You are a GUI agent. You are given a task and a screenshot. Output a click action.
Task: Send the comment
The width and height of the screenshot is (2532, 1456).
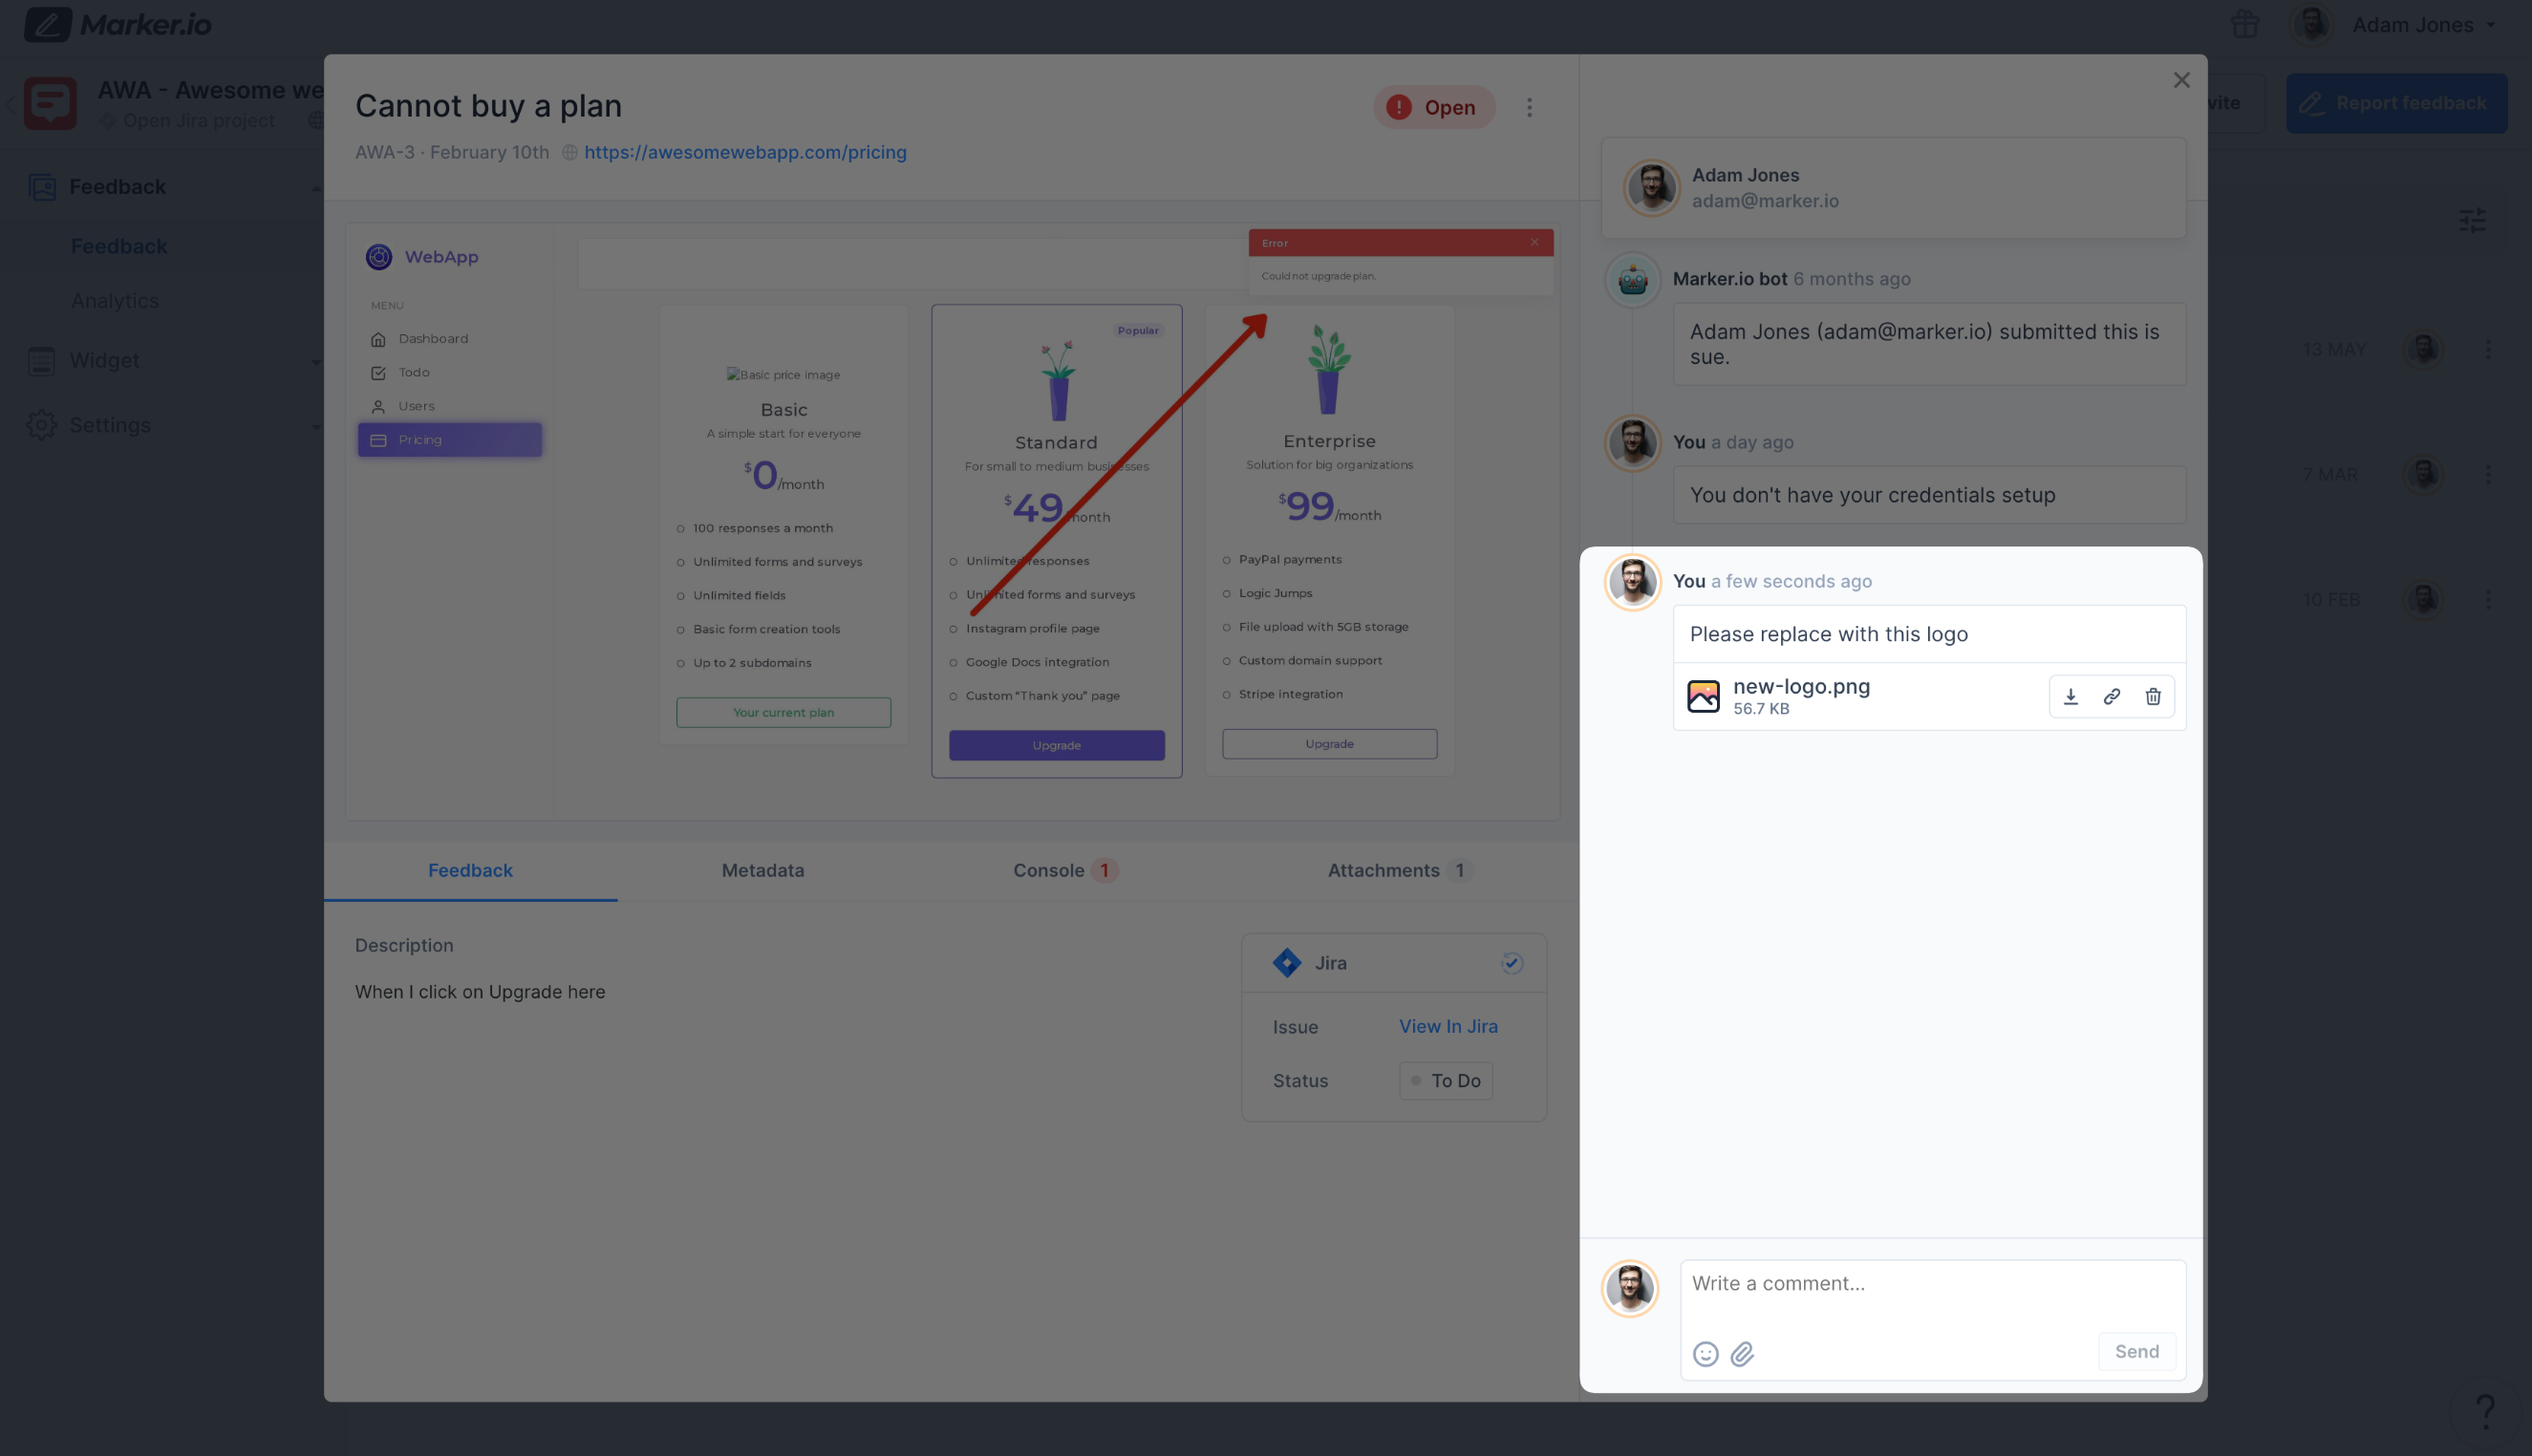(2136, 1351)
